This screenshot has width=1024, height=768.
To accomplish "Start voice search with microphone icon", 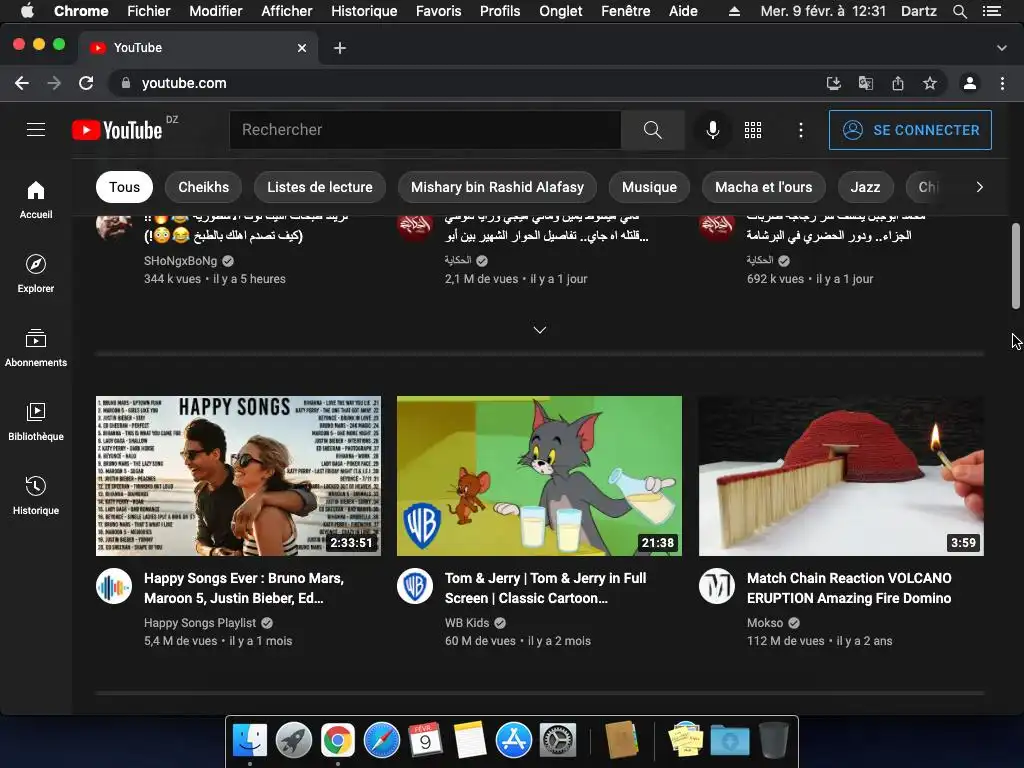I will (712, 130).
